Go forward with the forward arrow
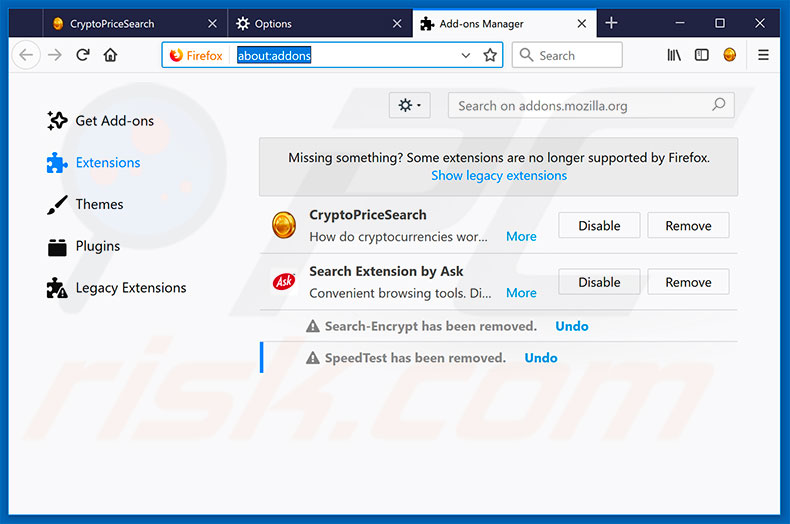790x524 pixels. 55,55
